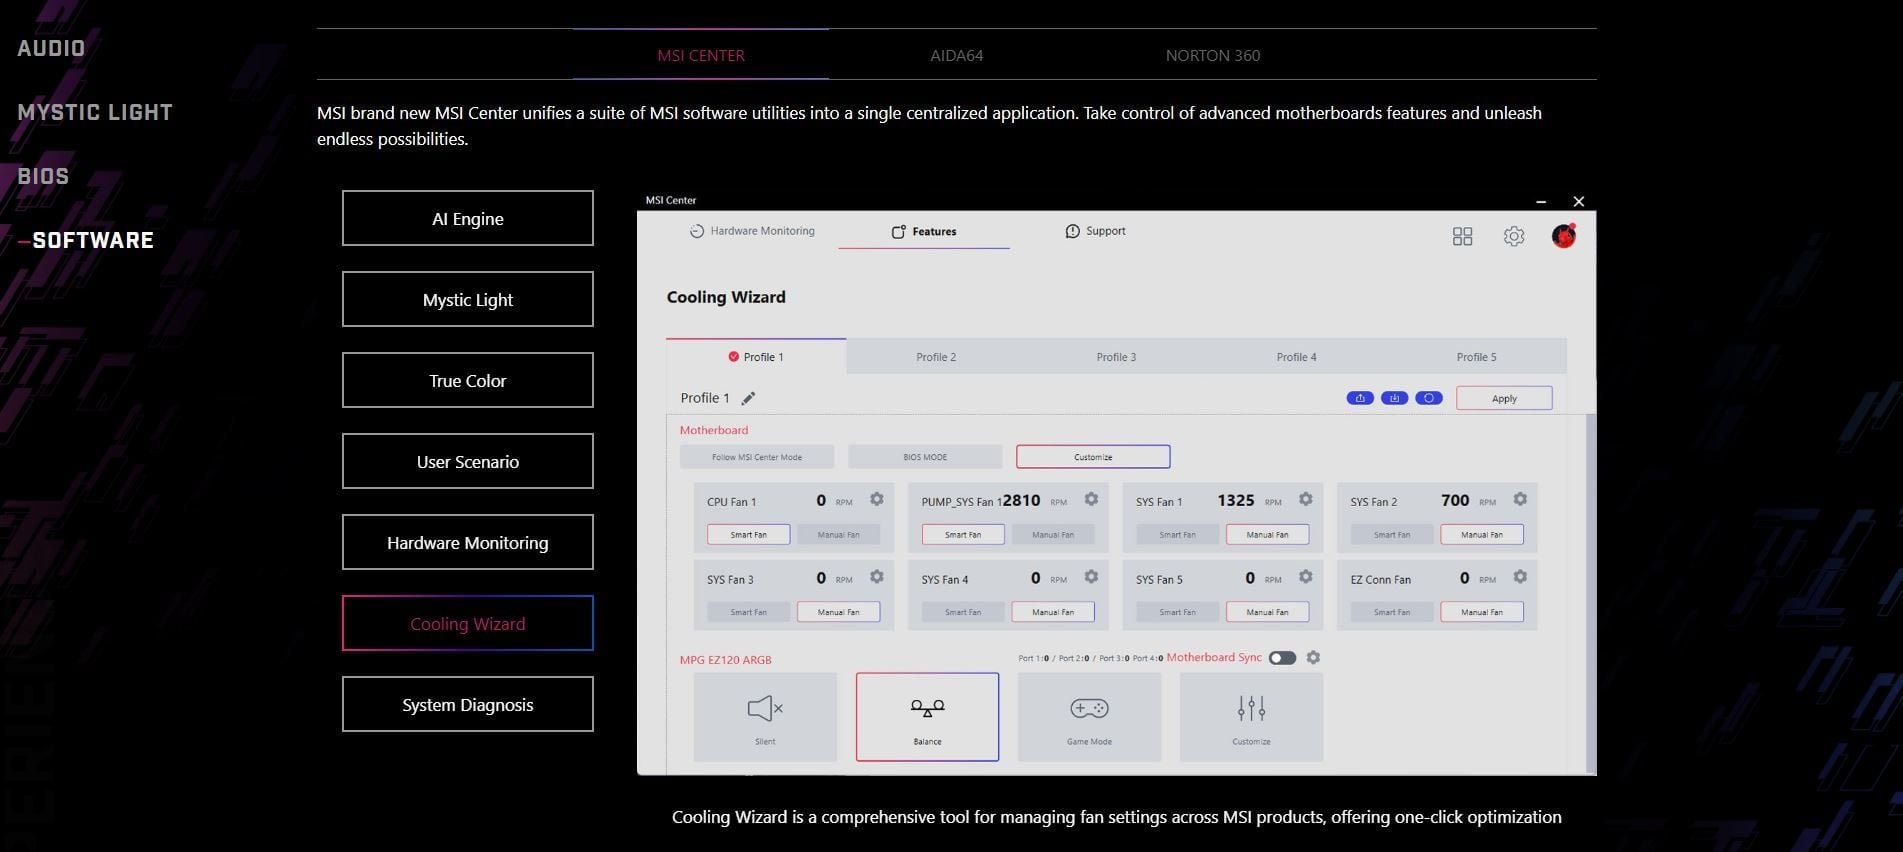Select the Game Mode controller tile

click(1089, 717)
